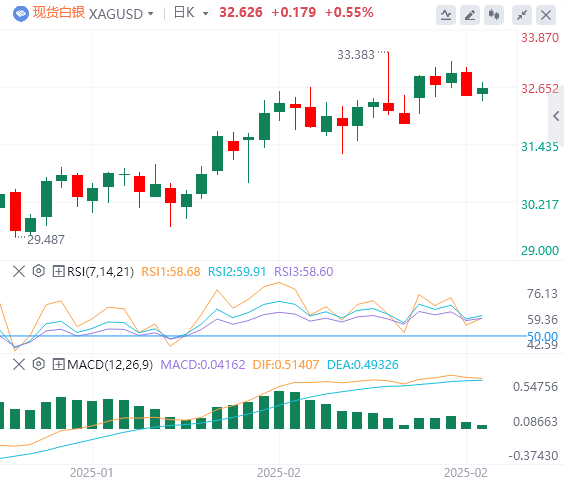The width and height of the screenshot is (564, 483).
Task: Expand the 日K period dropdown
Action: (x=205, y=14)
